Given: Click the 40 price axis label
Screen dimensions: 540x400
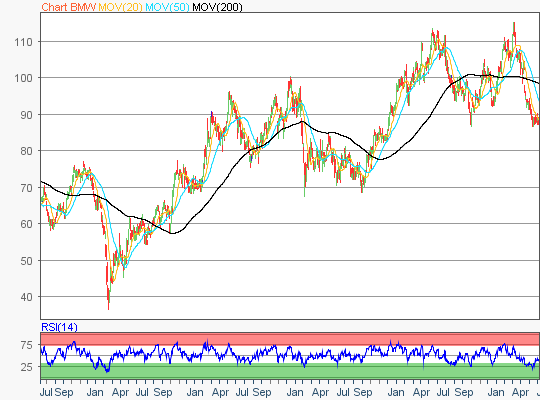Looking at the screenshot, I should [x=27, y=297].
